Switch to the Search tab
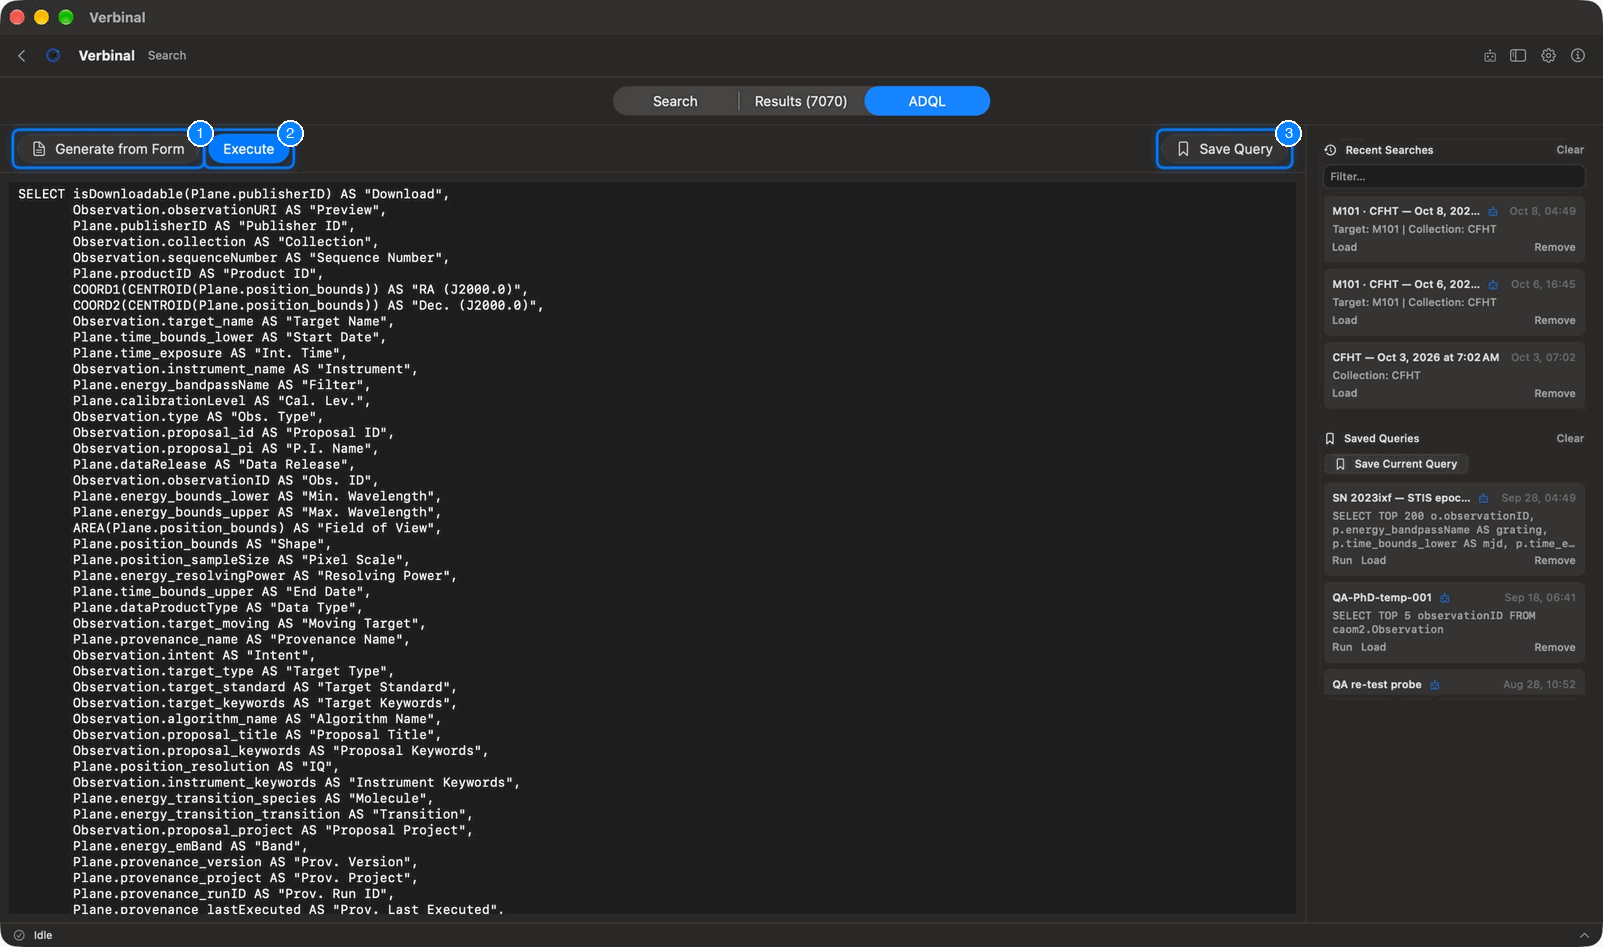The height and width of the screenshot is (947, 1603). [x=675, y=101]
